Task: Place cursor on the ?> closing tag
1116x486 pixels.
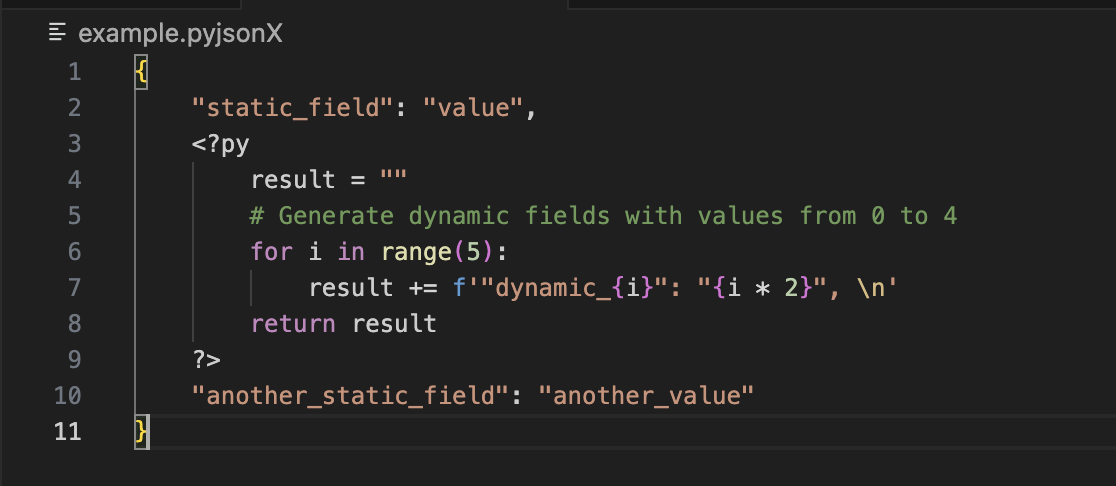Action: click(207, 360)
